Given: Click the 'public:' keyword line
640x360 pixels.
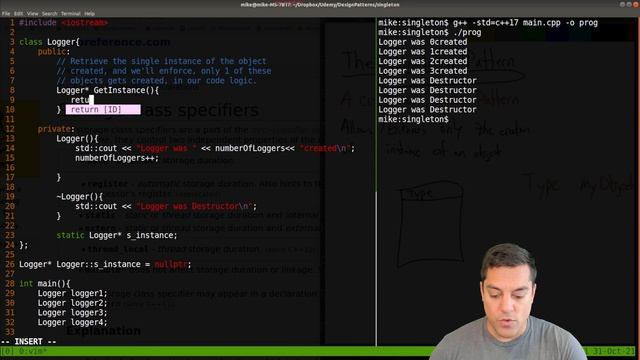Looking at the screenshot, I should [54, 52].
